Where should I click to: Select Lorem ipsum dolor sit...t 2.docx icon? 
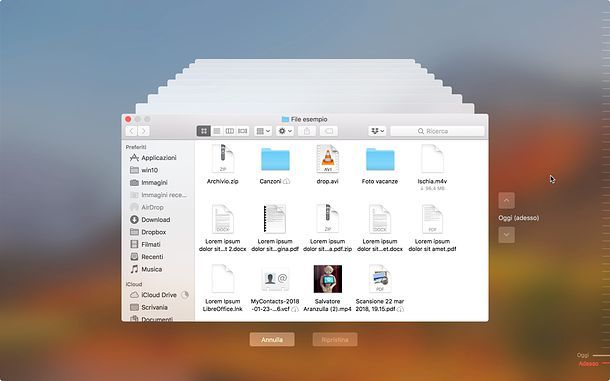pos(223,219)
